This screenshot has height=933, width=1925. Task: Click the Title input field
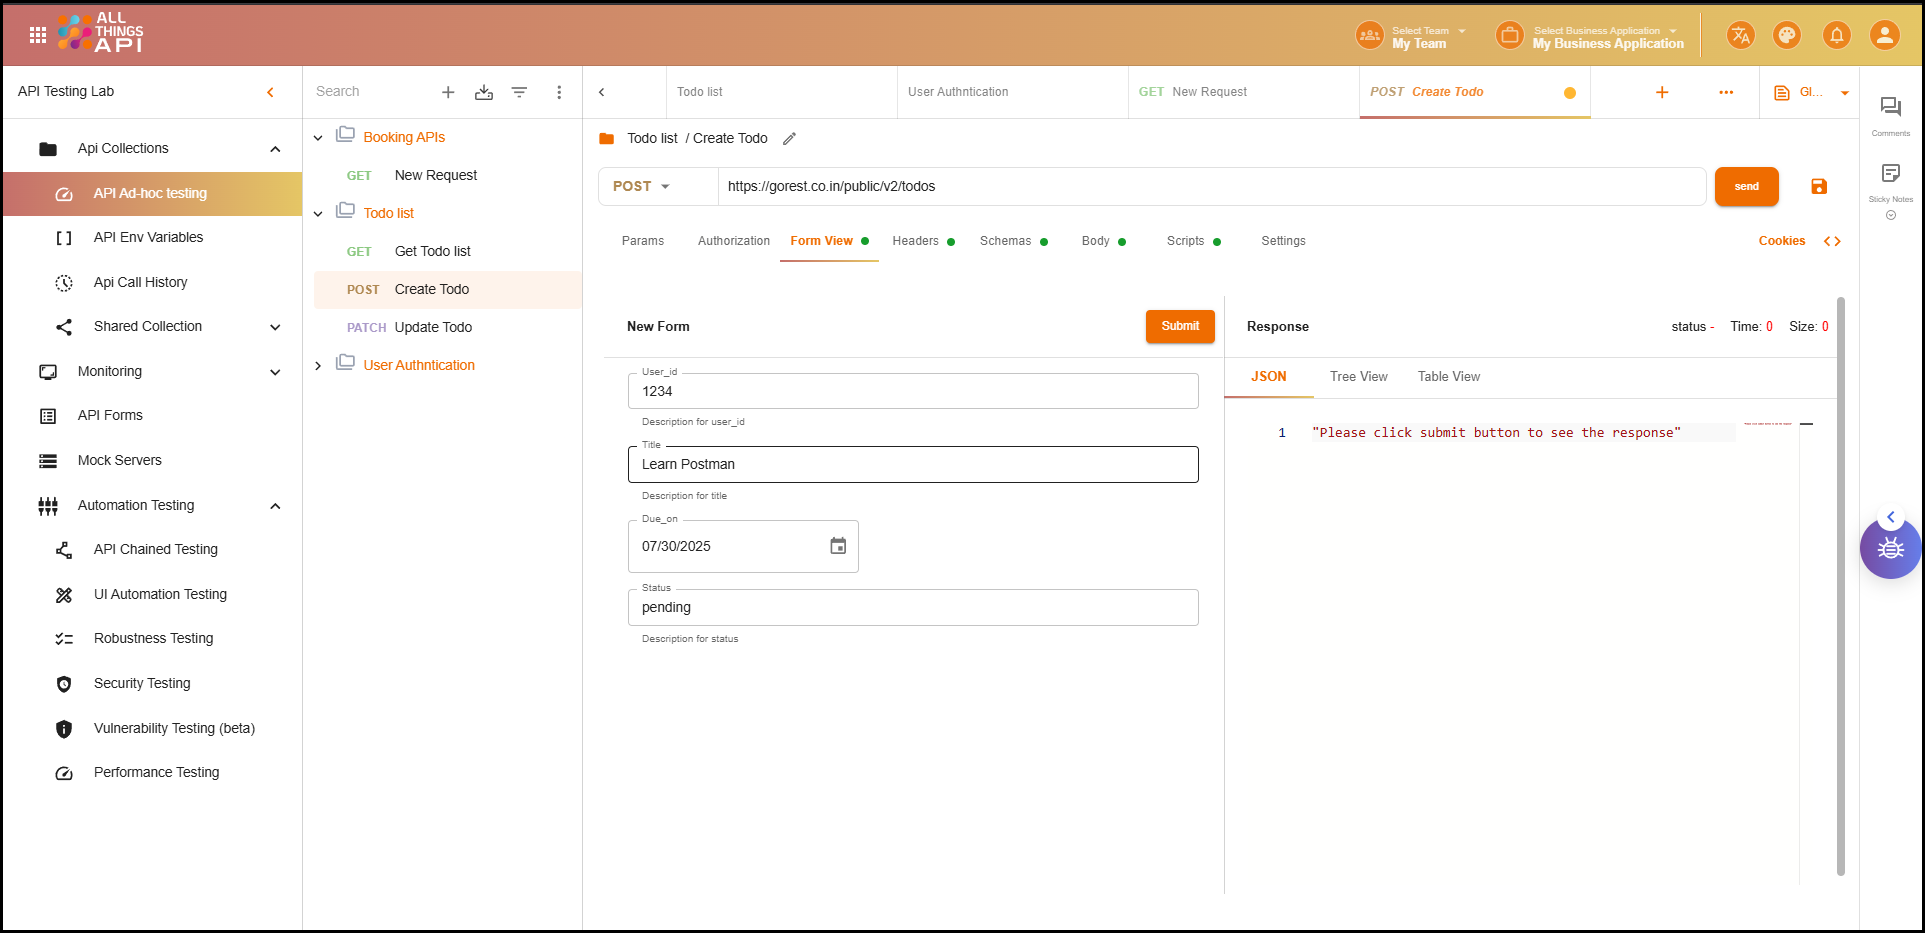(x=912, y=465)
